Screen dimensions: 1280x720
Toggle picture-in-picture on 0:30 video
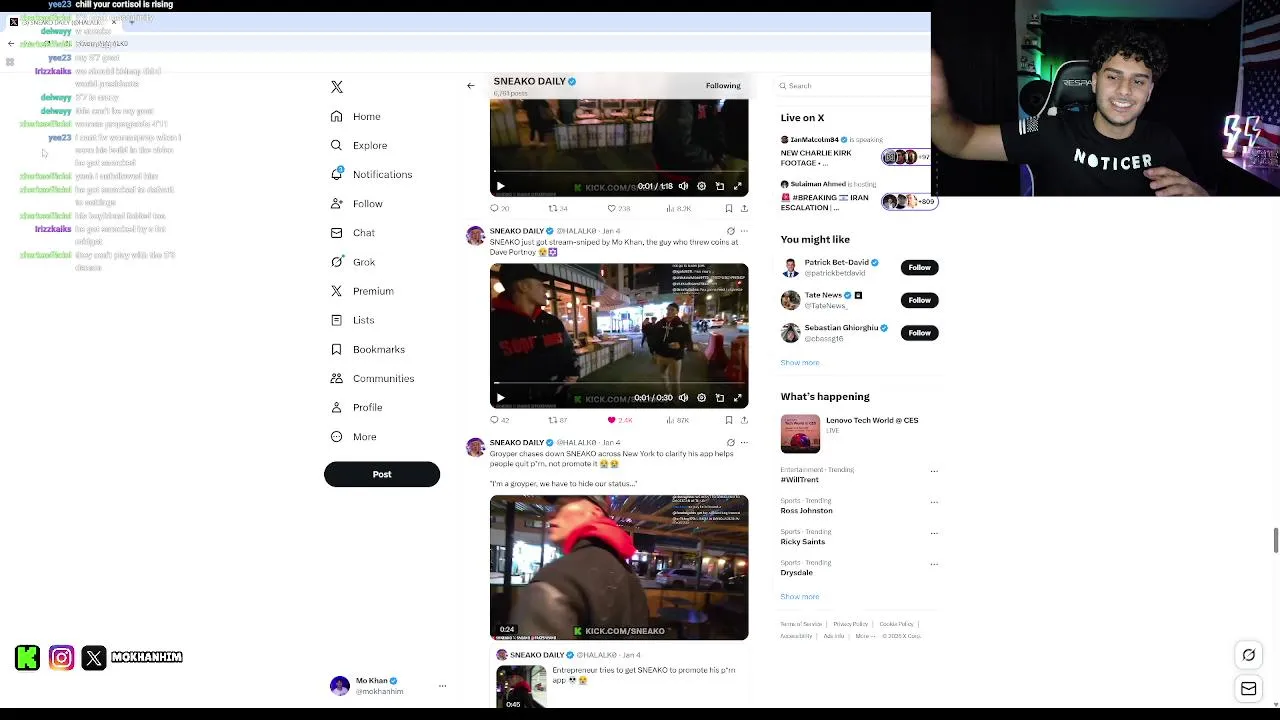(x=720, y=398)
